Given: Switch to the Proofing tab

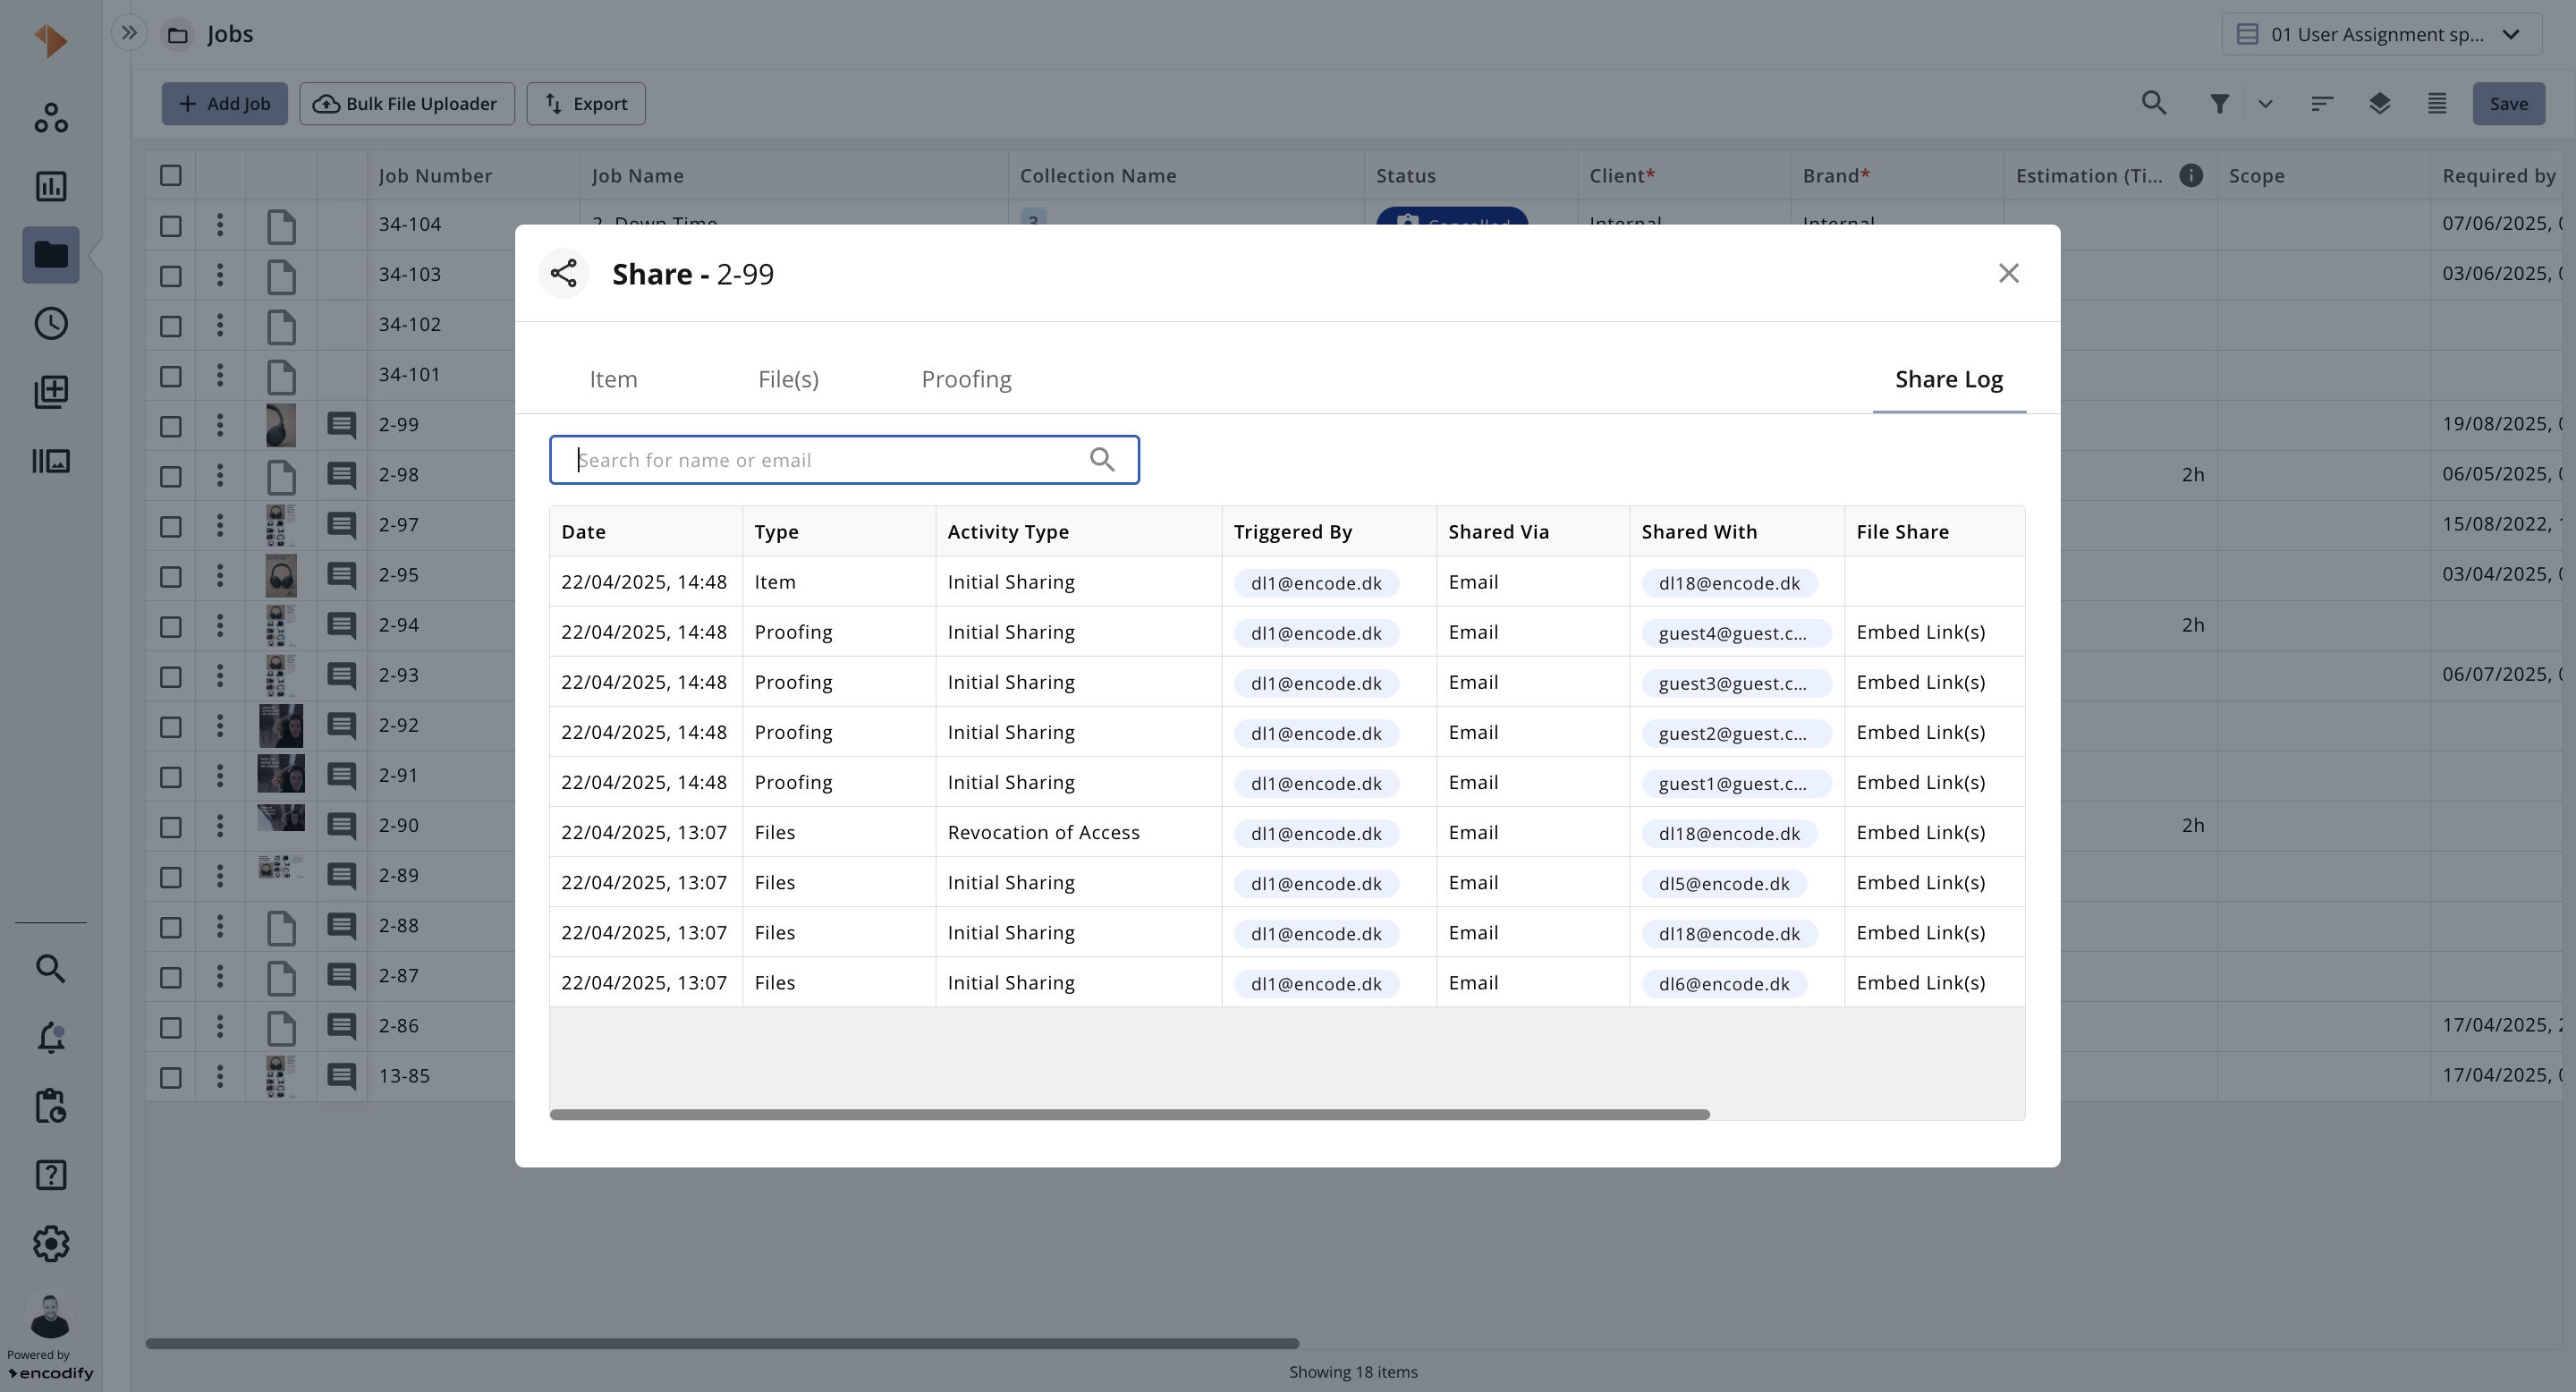Looking at the screenshot, I should (966, 379).
